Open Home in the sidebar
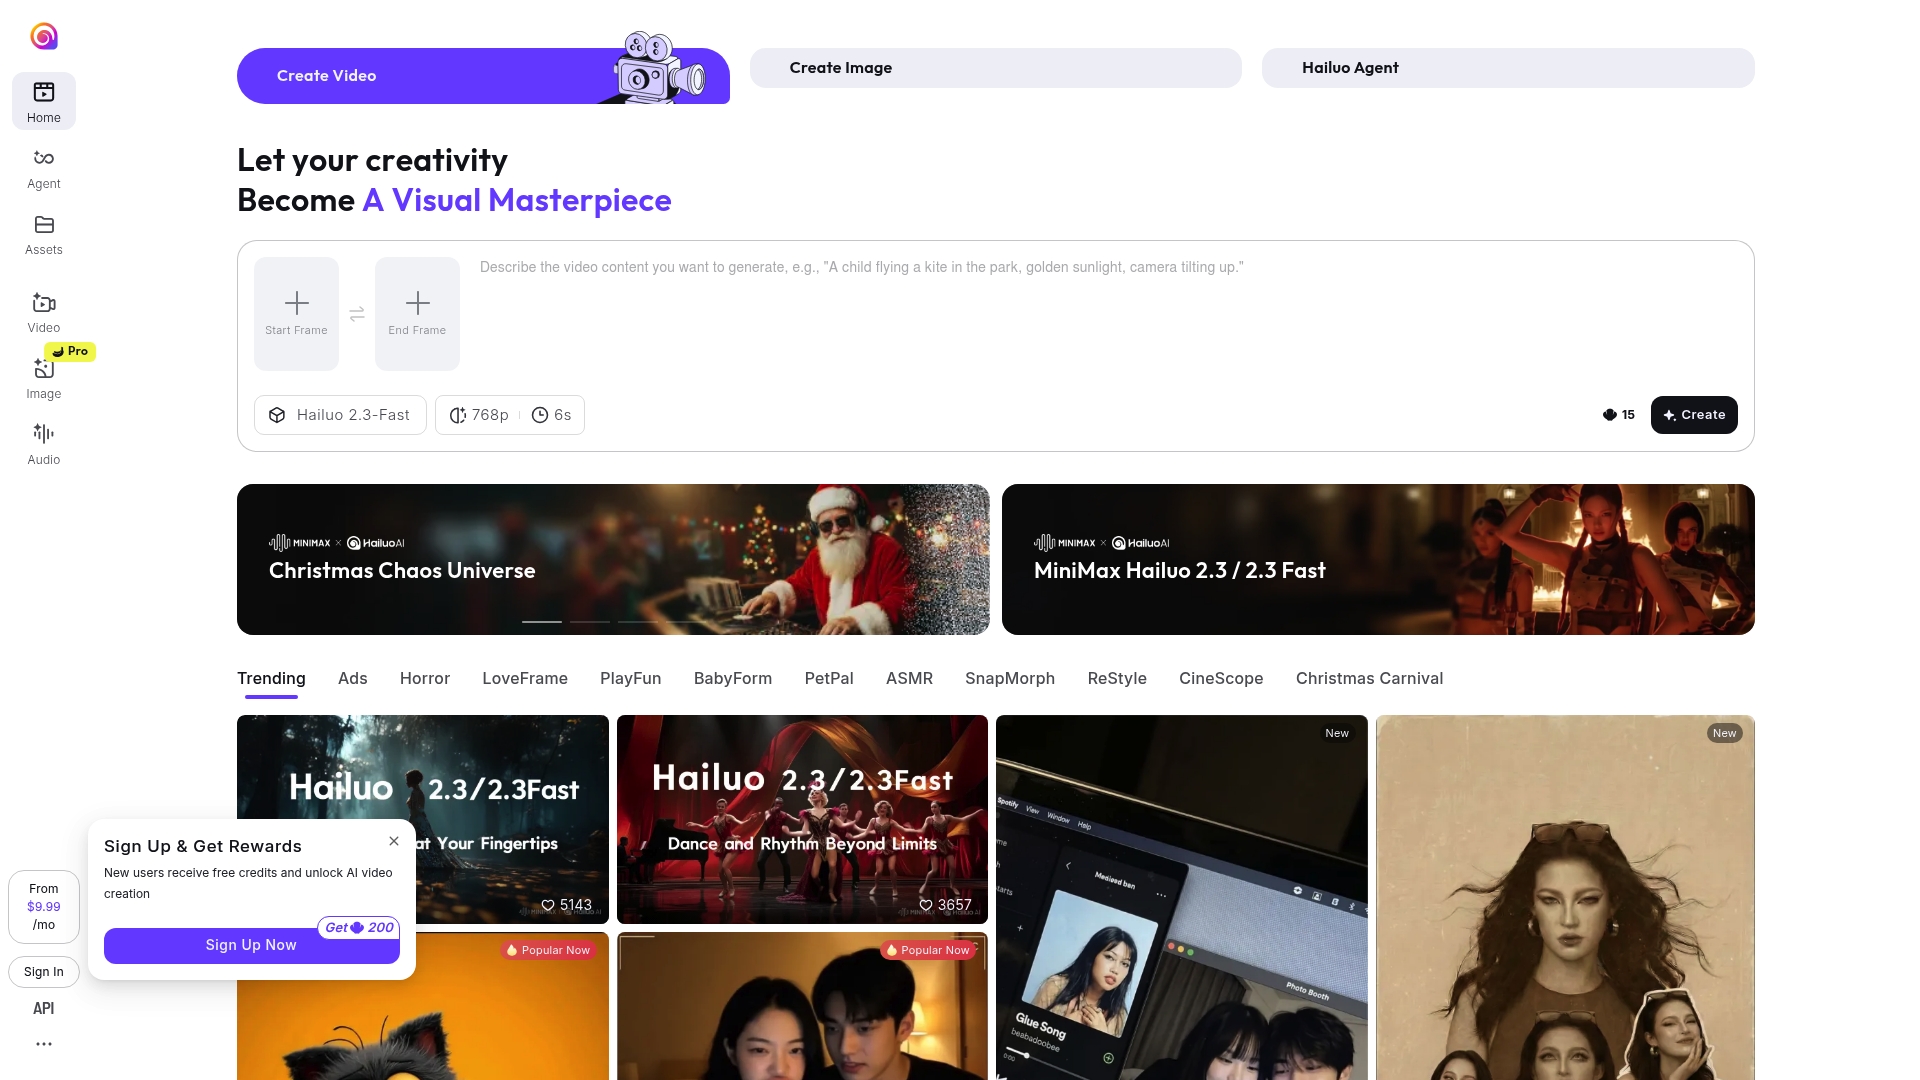Screen dimensions: 1920x1080 point(44,101)
